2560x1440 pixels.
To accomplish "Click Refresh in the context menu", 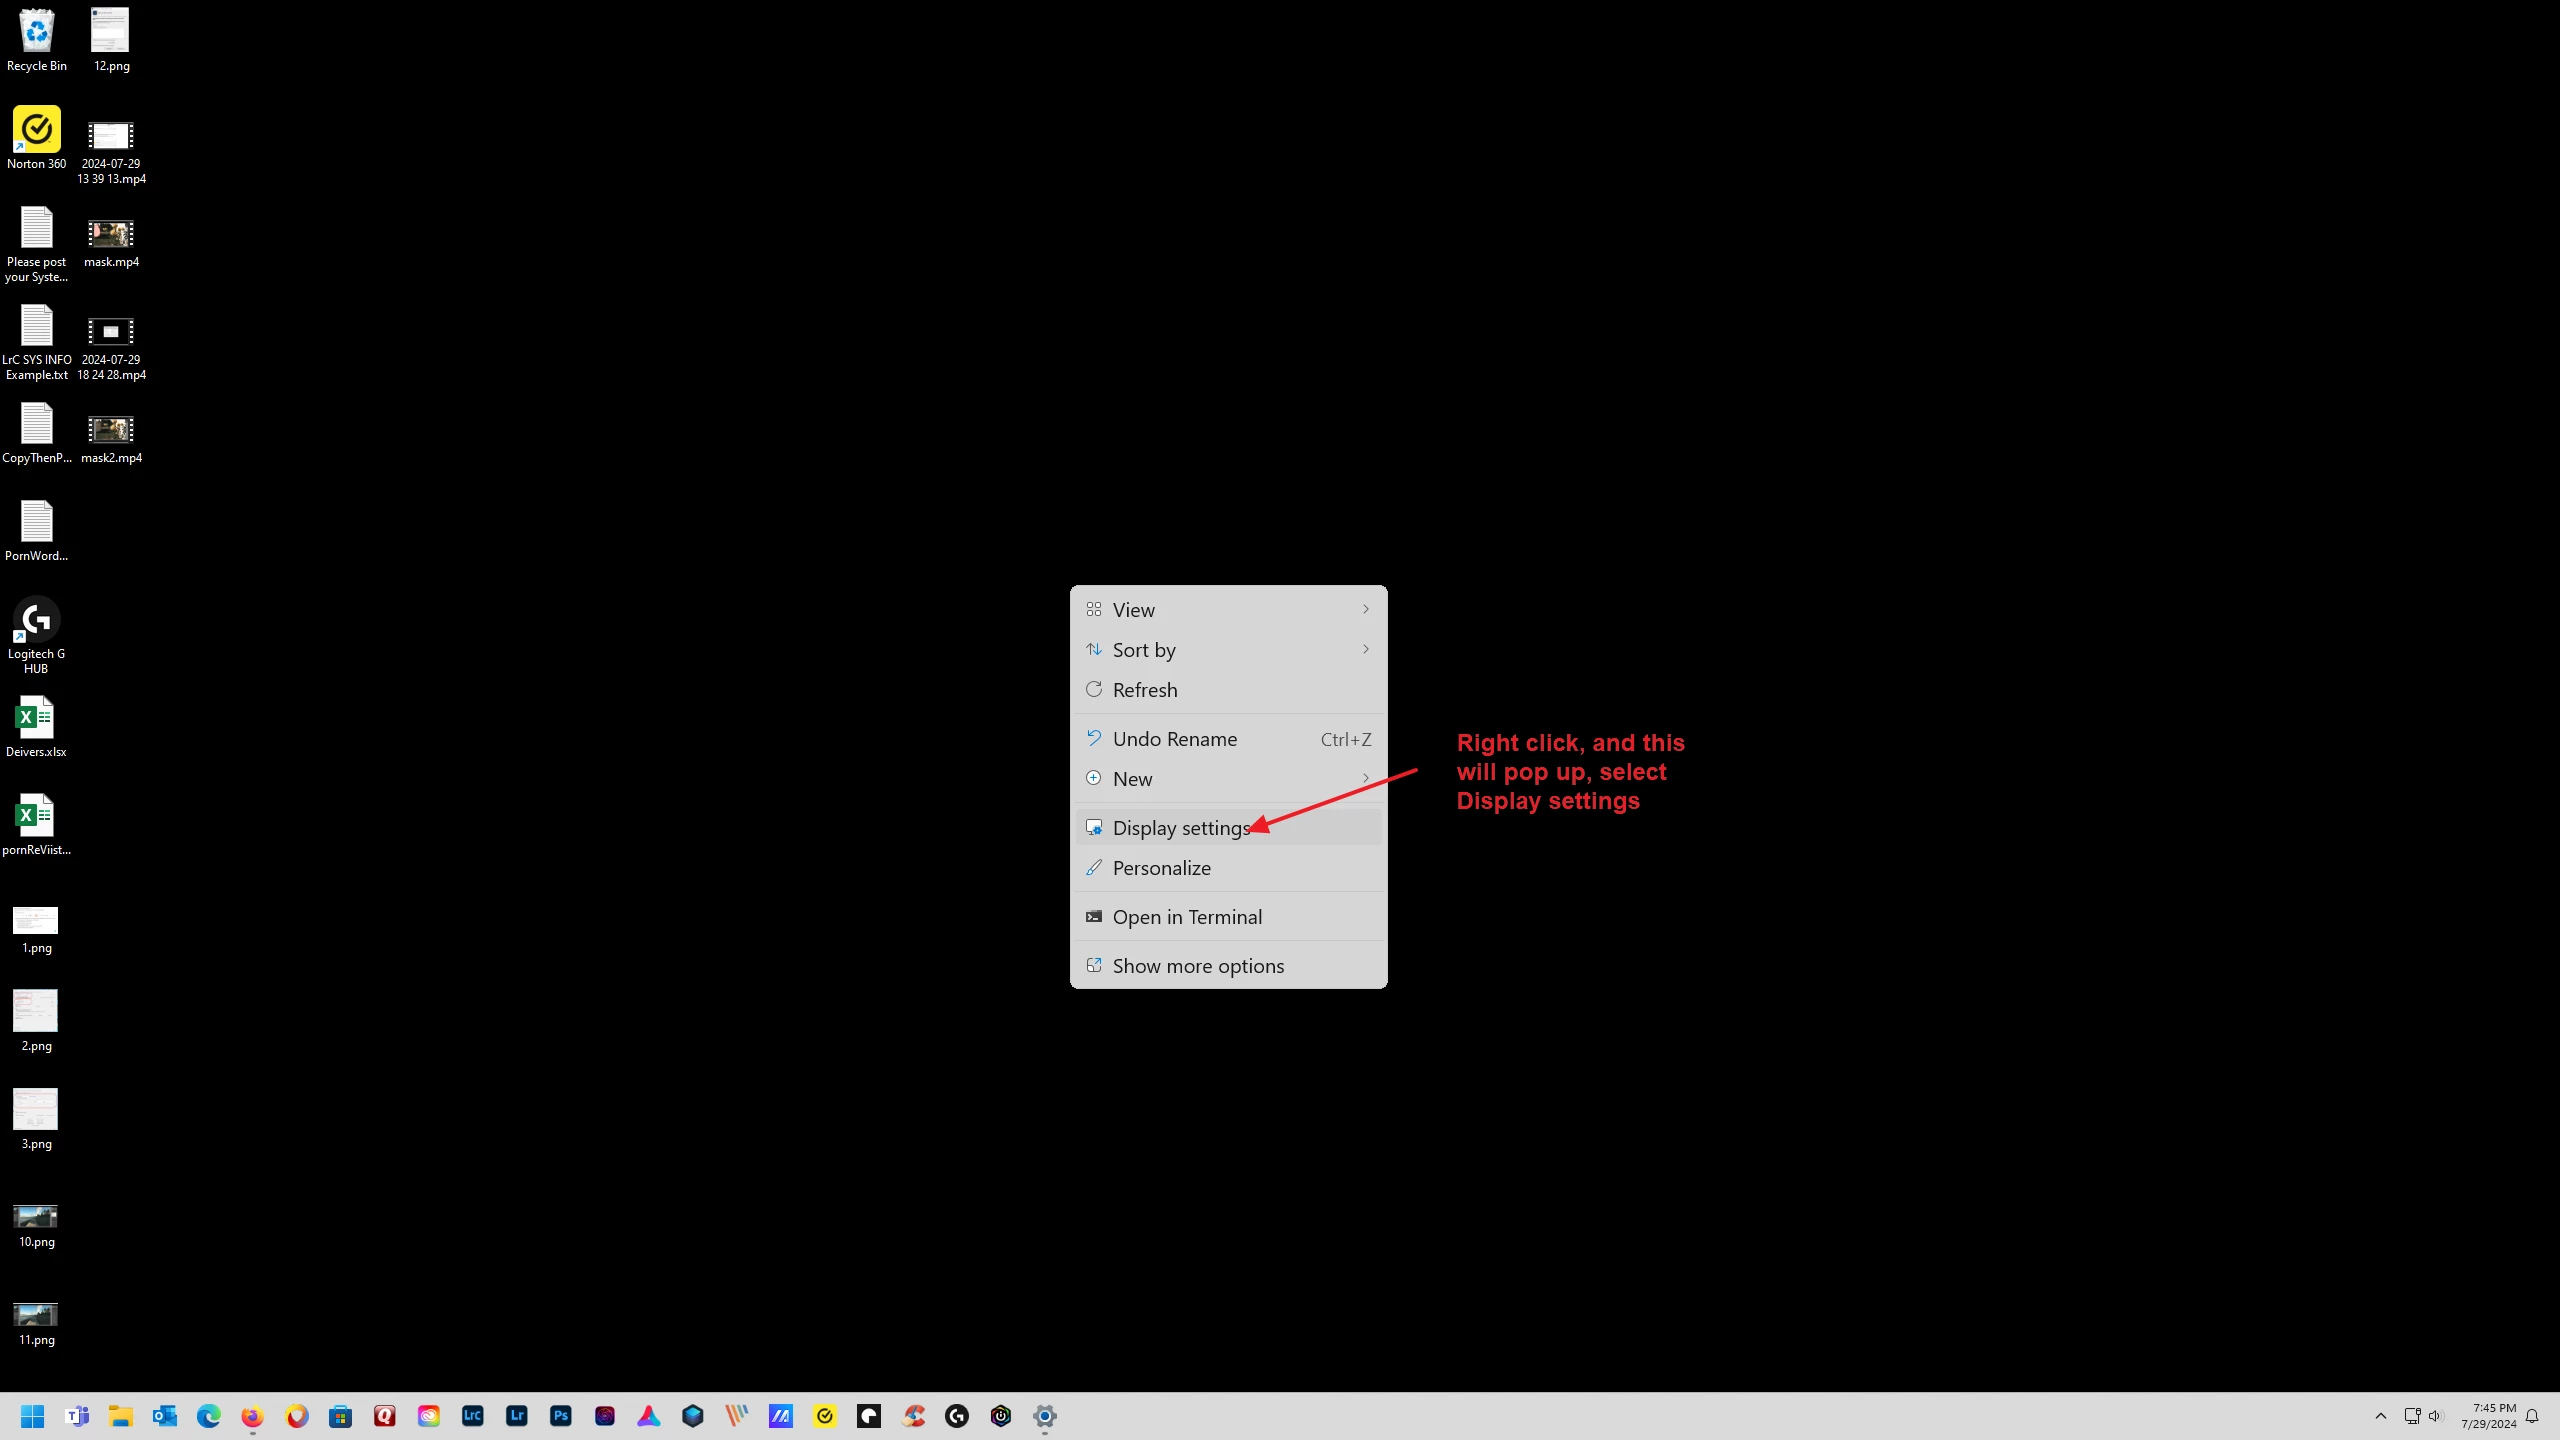I will [1144, 690].
